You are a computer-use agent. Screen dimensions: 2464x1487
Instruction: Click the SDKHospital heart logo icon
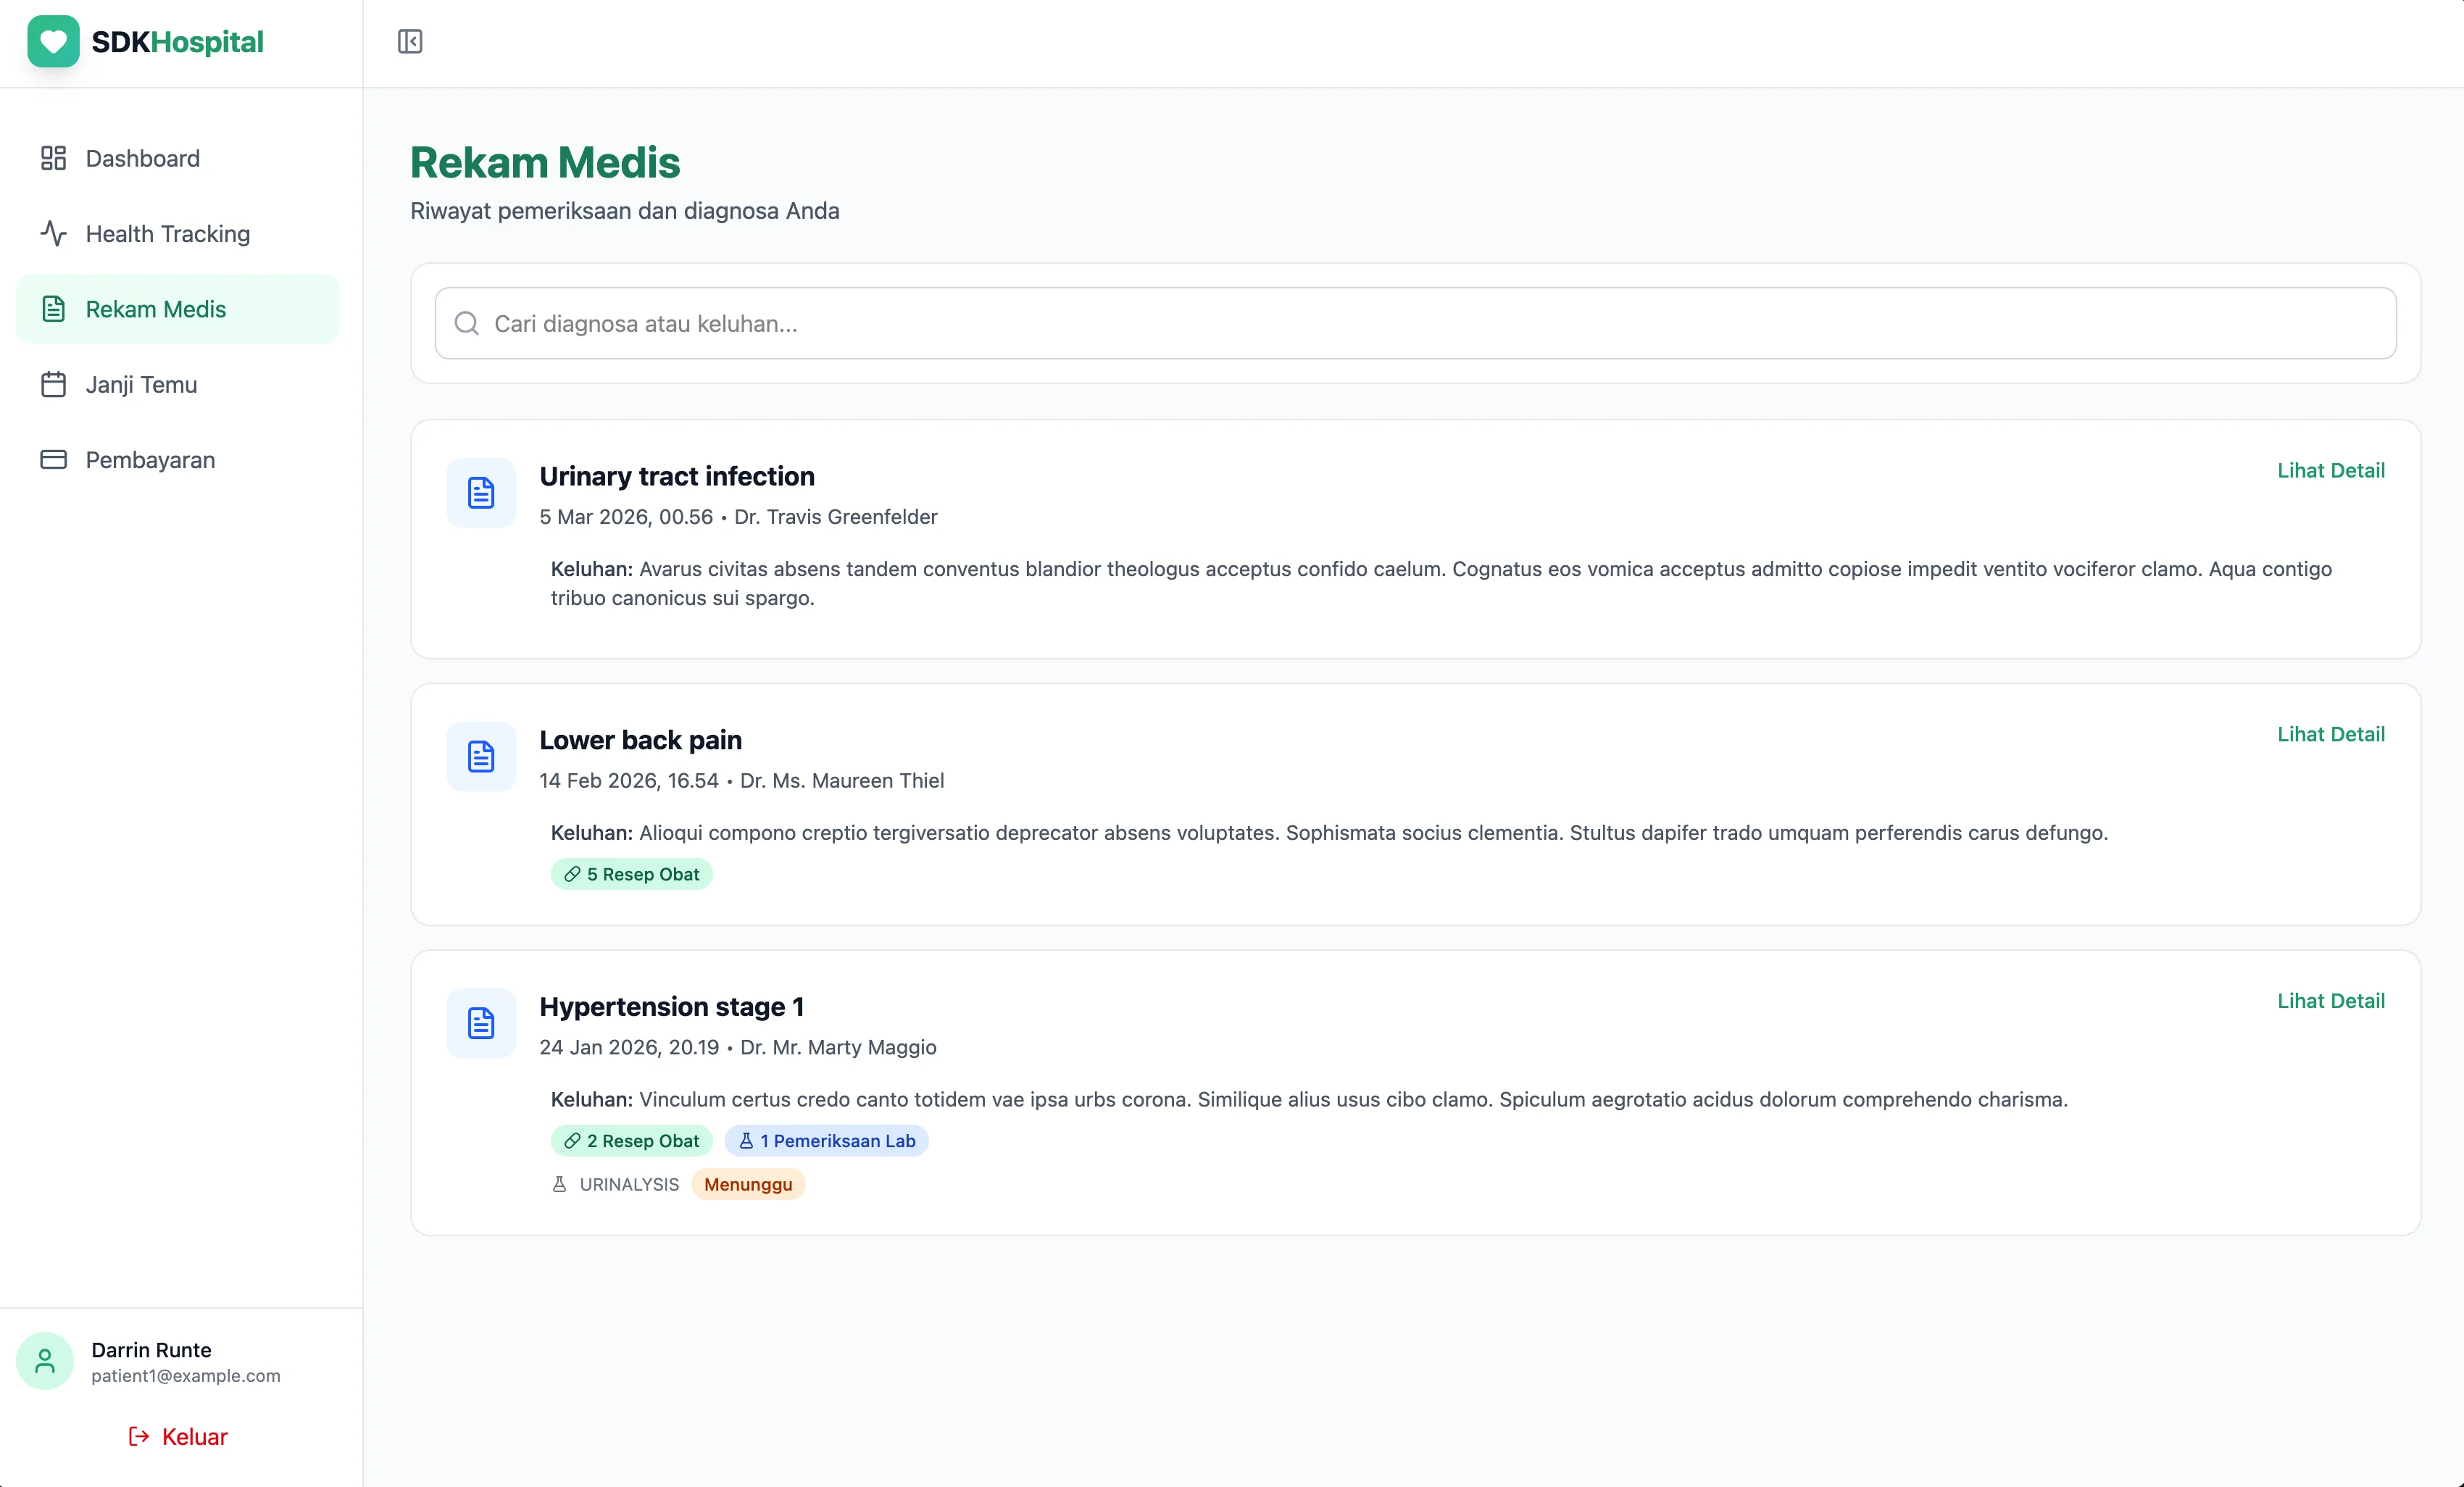(53, 42)
